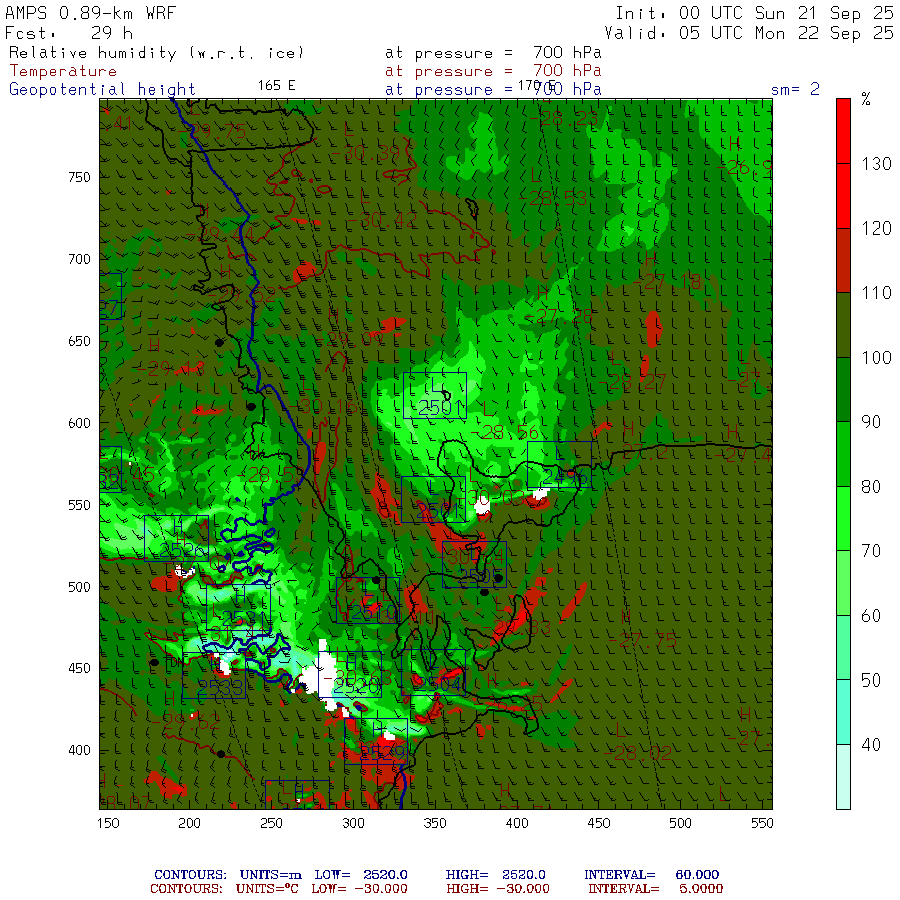Pick the bright green colorbar segment between 70 and 80
Viewport: 900px width, 900px height.
843,519
